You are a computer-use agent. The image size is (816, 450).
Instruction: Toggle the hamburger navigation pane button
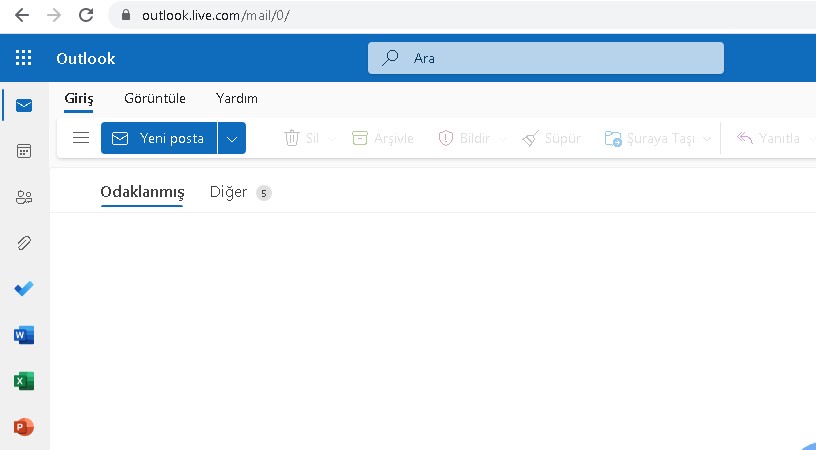point(81,138)
